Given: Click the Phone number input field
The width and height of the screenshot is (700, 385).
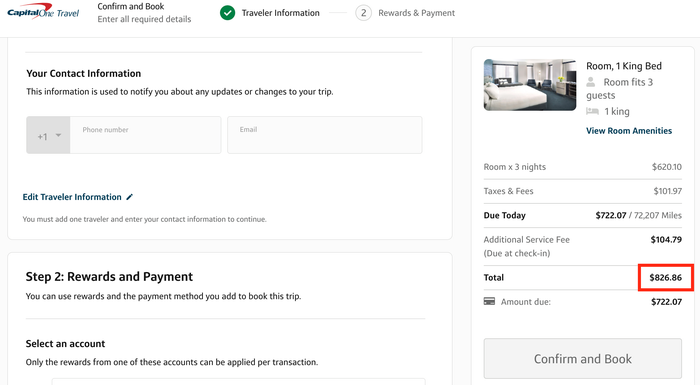Looking at the screenshot, I should [146, 135].
